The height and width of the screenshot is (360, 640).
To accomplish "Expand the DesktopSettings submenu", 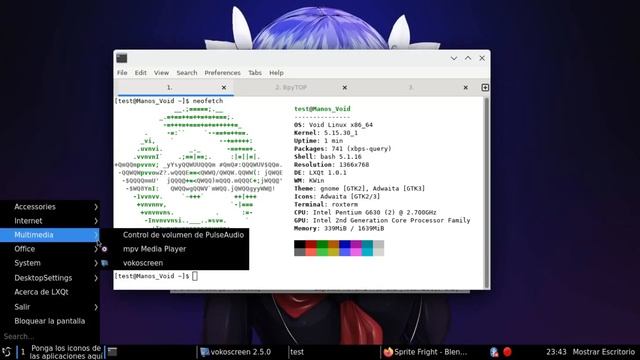I will tap(50, 278).
